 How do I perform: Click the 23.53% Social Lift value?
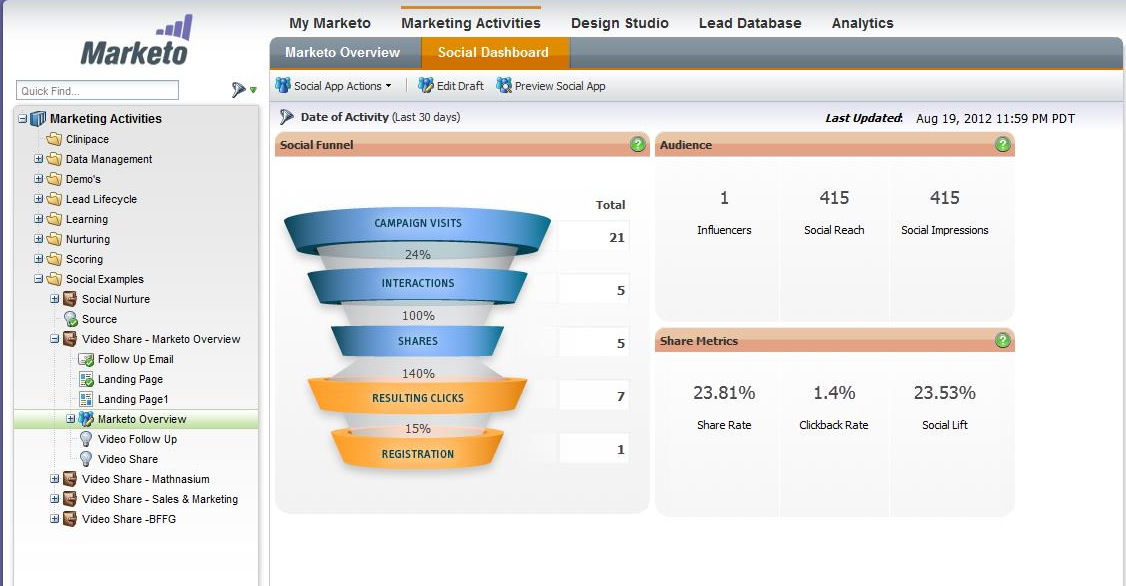tap(944, 393)
